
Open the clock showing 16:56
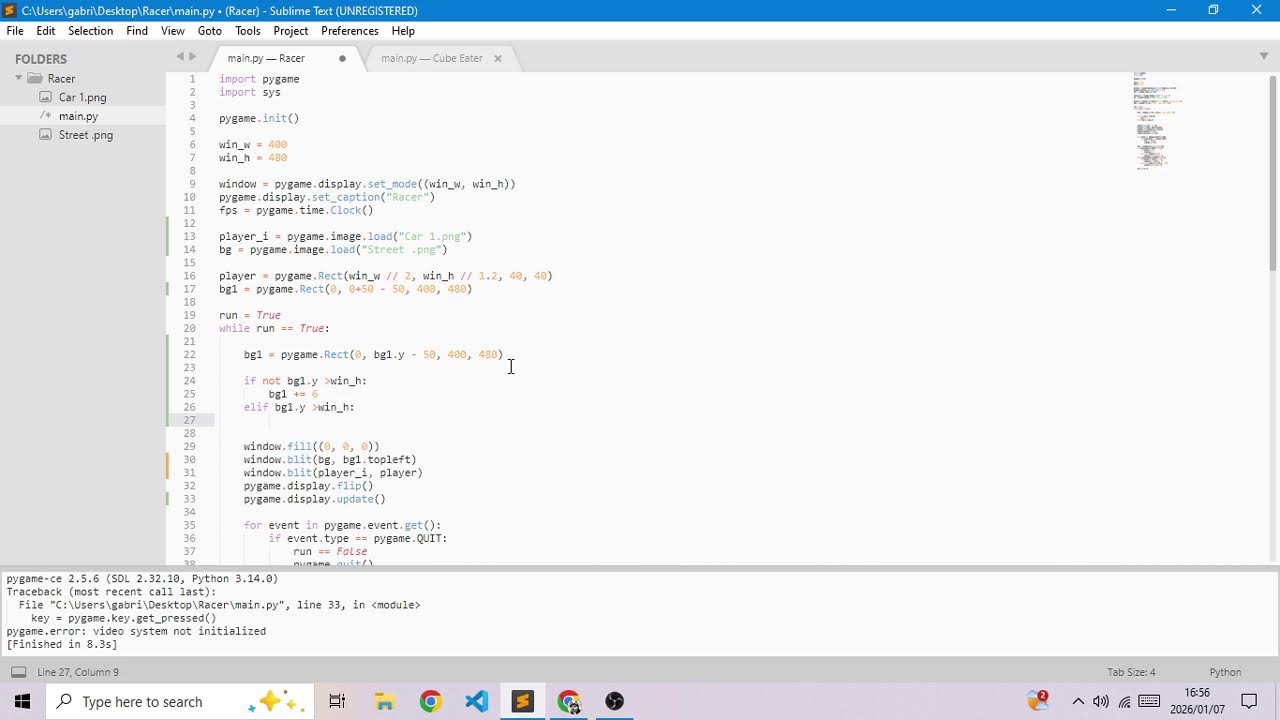1197,701
